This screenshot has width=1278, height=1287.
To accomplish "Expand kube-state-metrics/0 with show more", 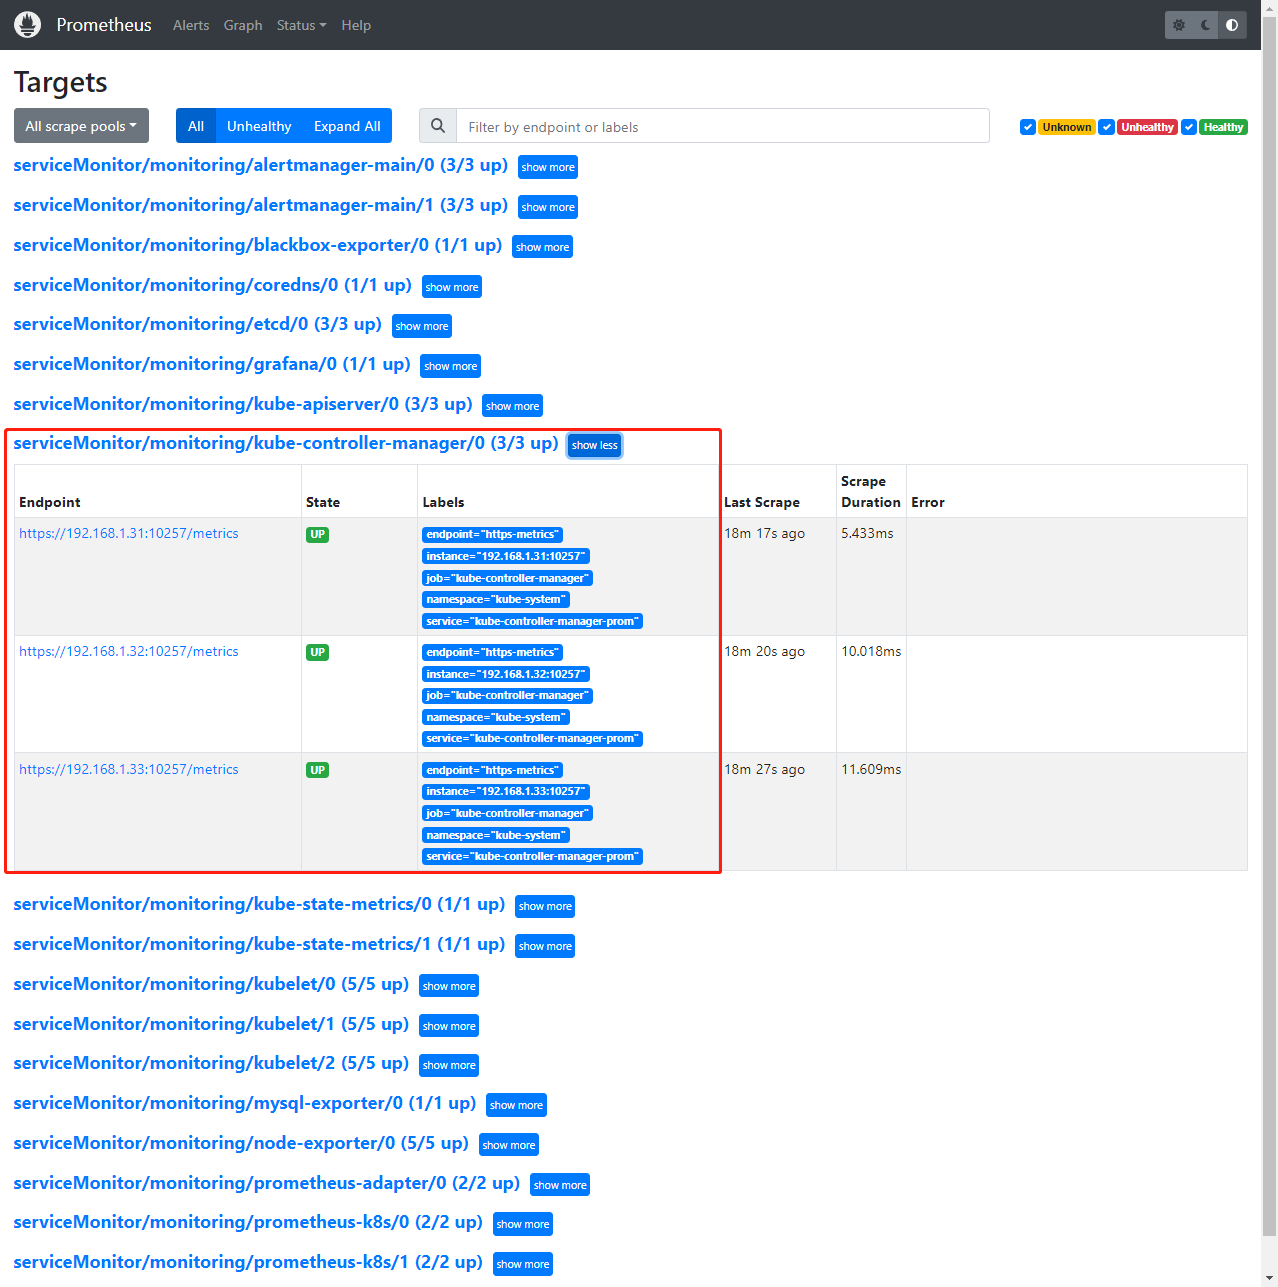I will (545, 906).
